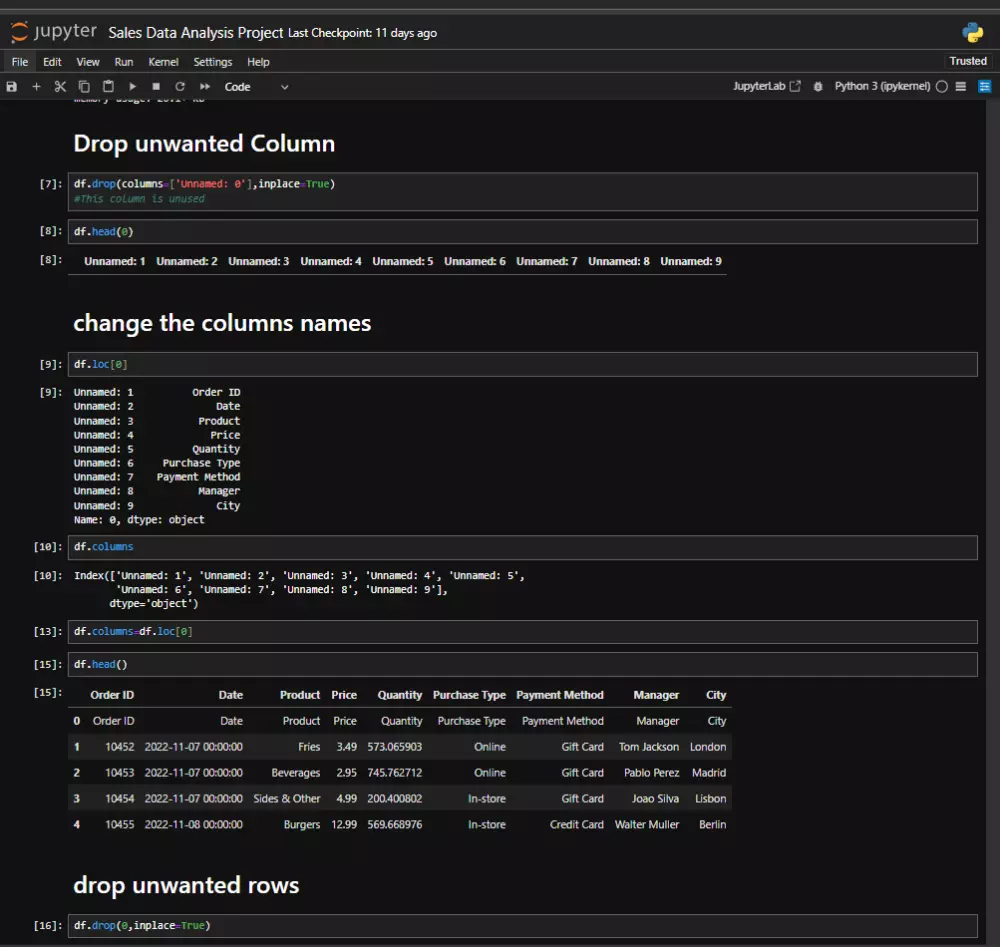
Task: Copy the selected cell
Action: tap(84, 87)
